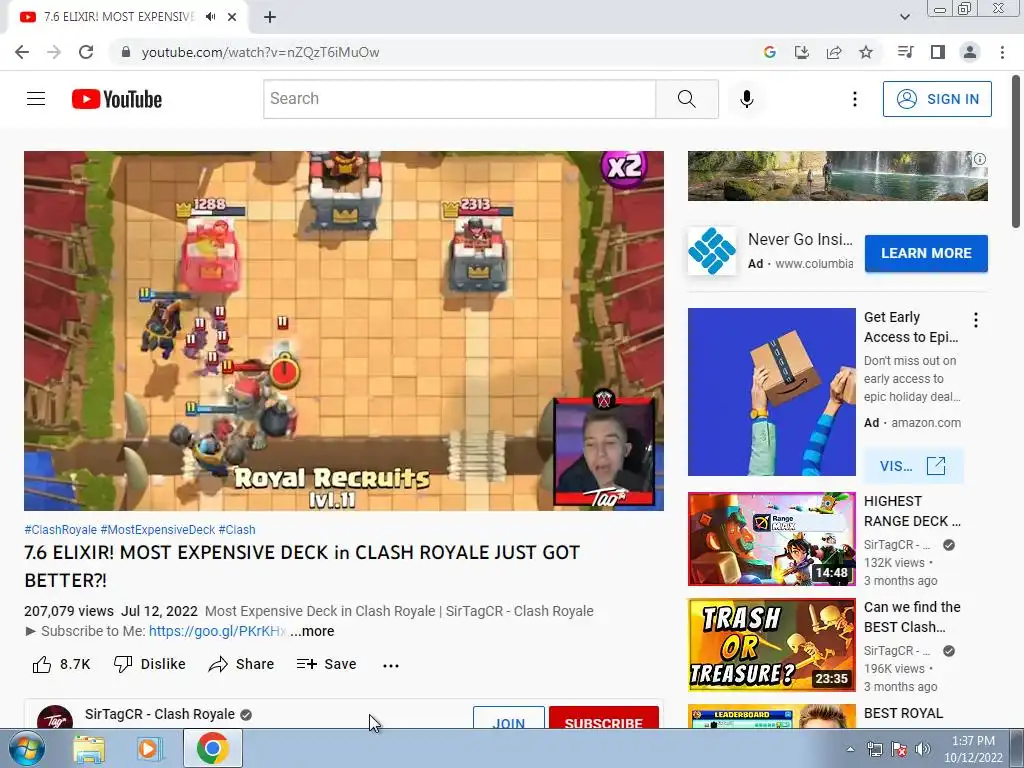Focus the YouTube search field
The width and height of the screenshot is (1024, 768).
[460, 99]
